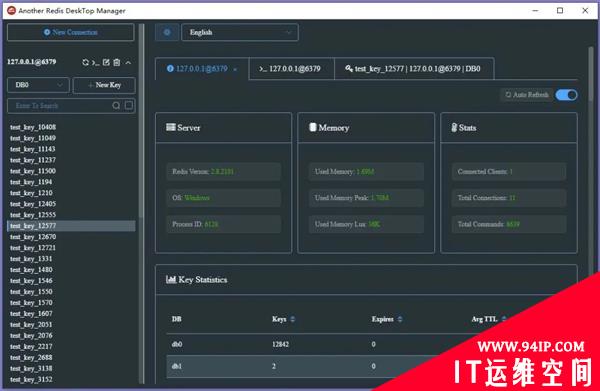Switch to the test_key_12577 tab

coord(414,69)
